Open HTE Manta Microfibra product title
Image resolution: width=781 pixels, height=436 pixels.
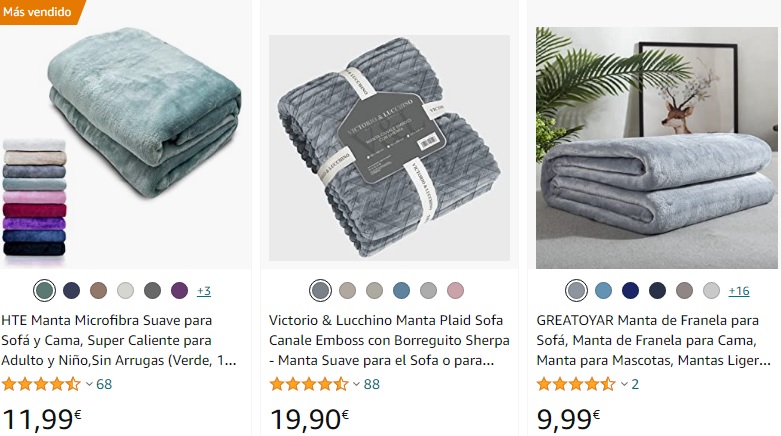coord(119,340)
